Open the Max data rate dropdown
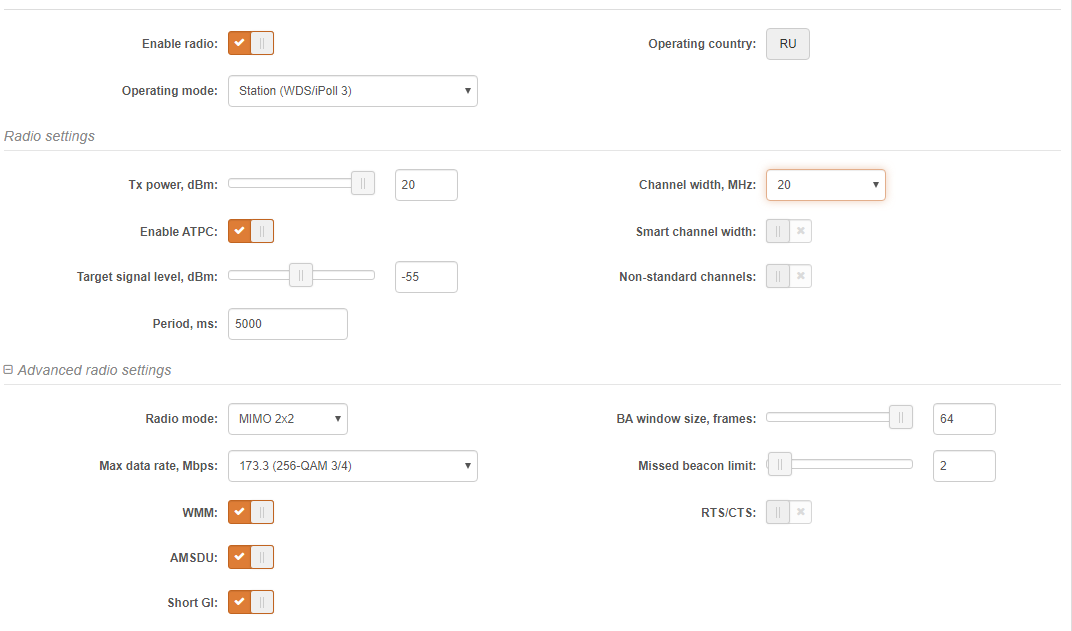This screenshot has height=631, width=1072. point(352,466)
